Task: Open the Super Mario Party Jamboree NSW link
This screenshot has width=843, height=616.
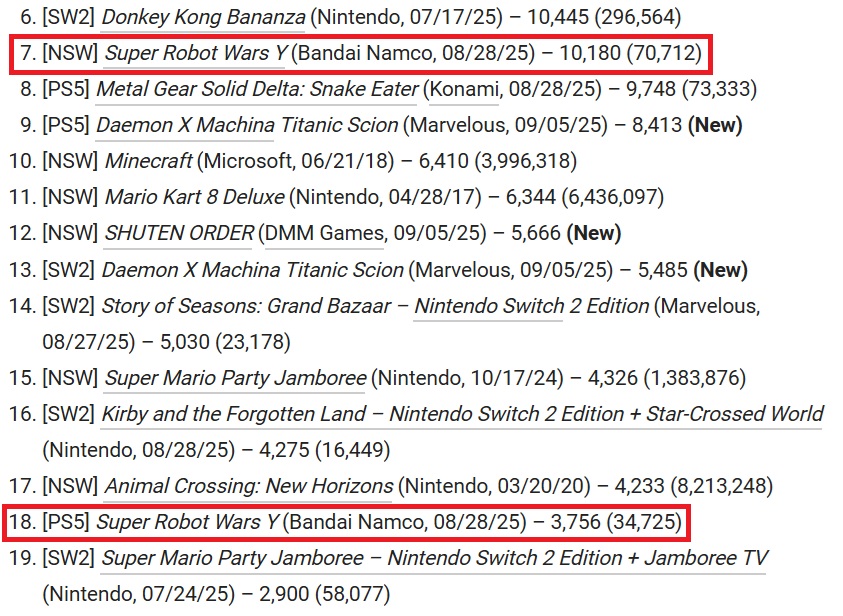Action: 235,378
